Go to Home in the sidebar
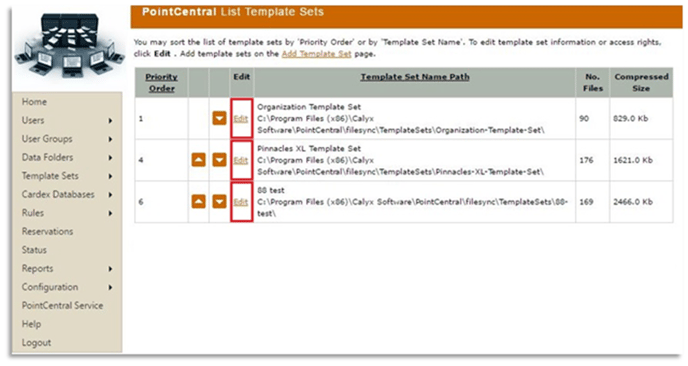 [x=34, y=102]
